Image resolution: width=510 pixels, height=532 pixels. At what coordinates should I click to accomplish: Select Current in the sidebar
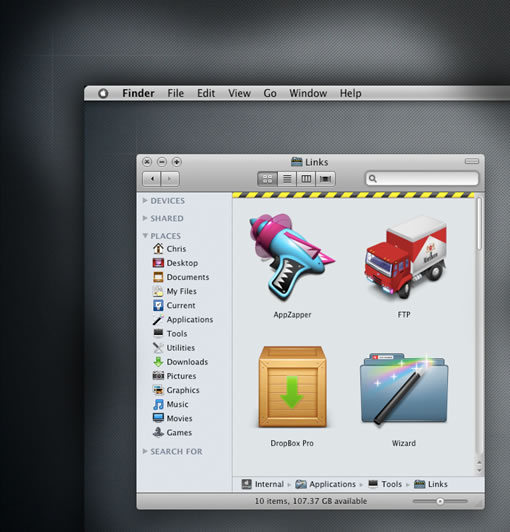point(174,305)
